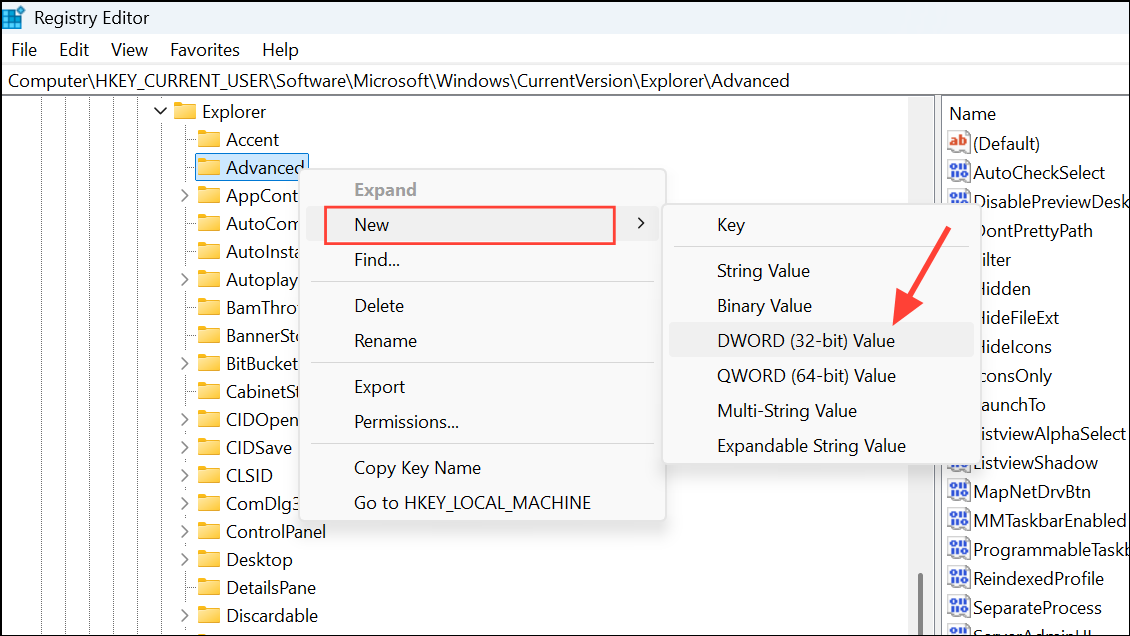
Task: Click the ab string icon beside (Default)
Action: coord(958,143)
